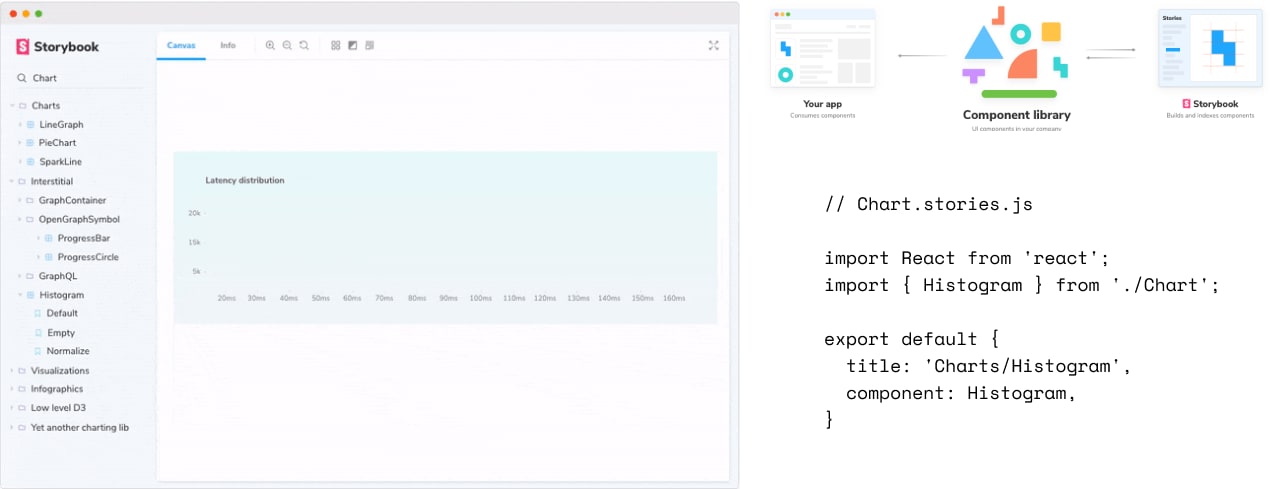The image size is (1280, 489).
Task: Click the Low level D3 folder icon
Action: (x=22, y=408)
